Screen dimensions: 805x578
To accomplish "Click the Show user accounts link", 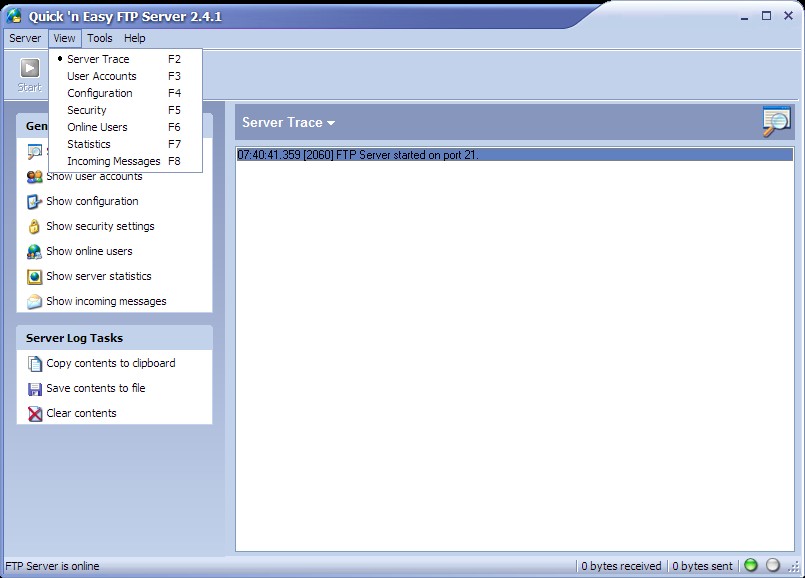I will (94, 177).
